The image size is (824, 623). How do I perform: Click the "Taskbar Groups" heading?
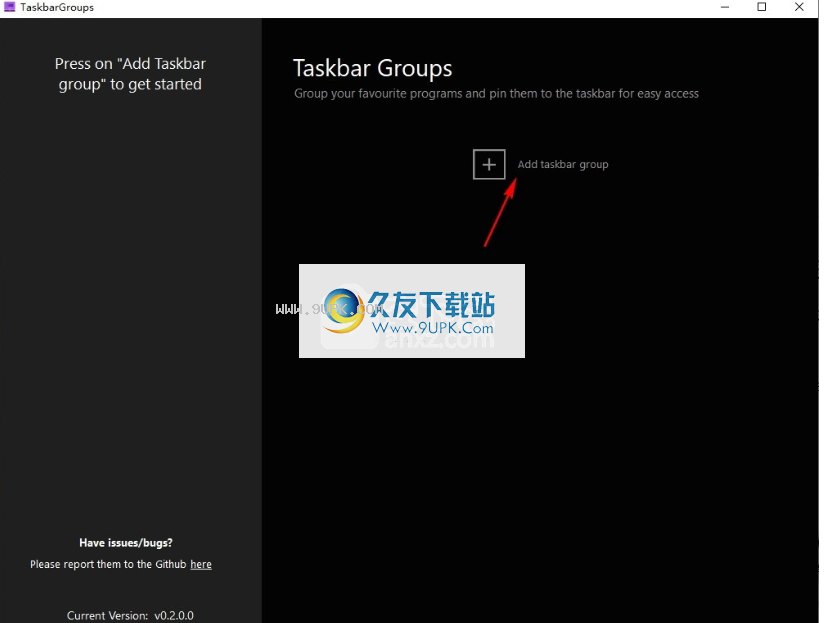point(373,69)
